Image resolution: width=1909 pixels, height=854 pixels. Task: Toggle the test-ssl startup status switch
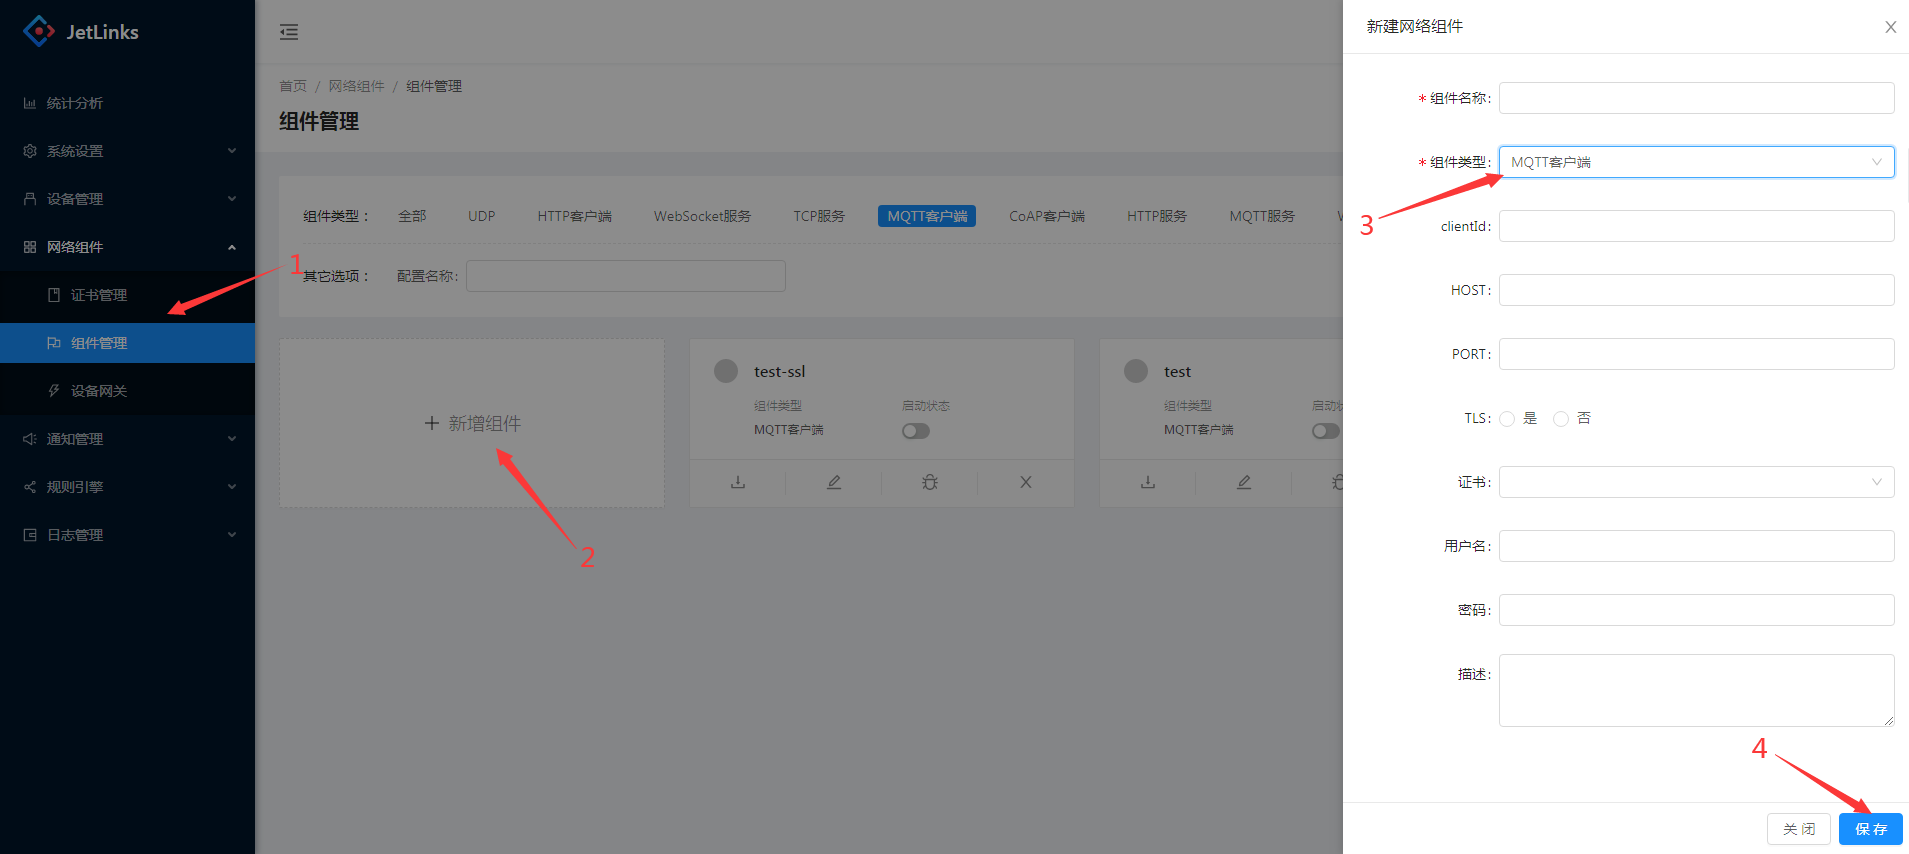tap(915, 431)
